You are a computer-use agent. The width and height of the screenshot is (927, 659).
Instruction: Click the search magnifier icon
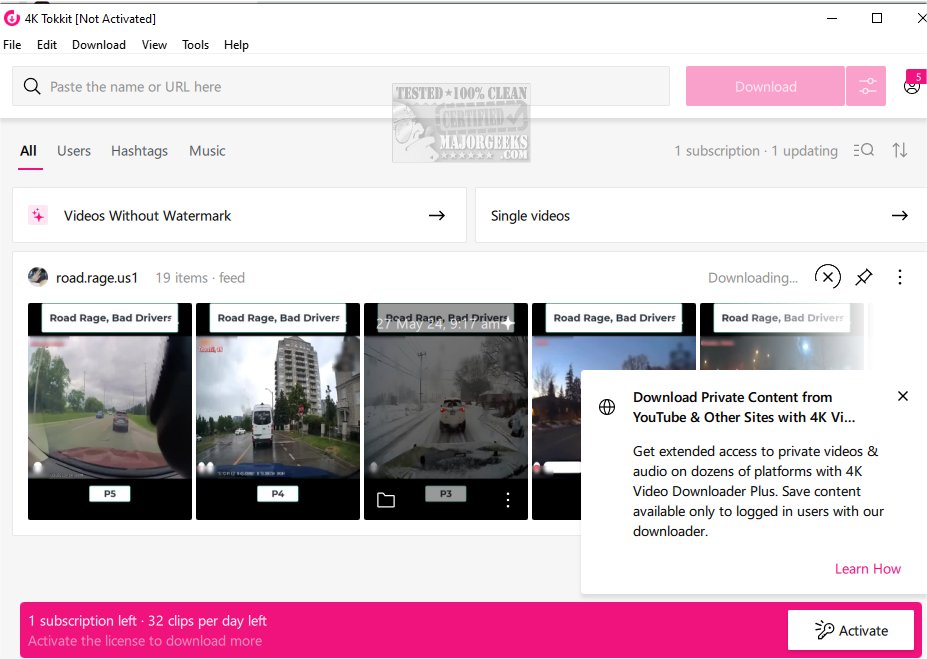[32, 86]
